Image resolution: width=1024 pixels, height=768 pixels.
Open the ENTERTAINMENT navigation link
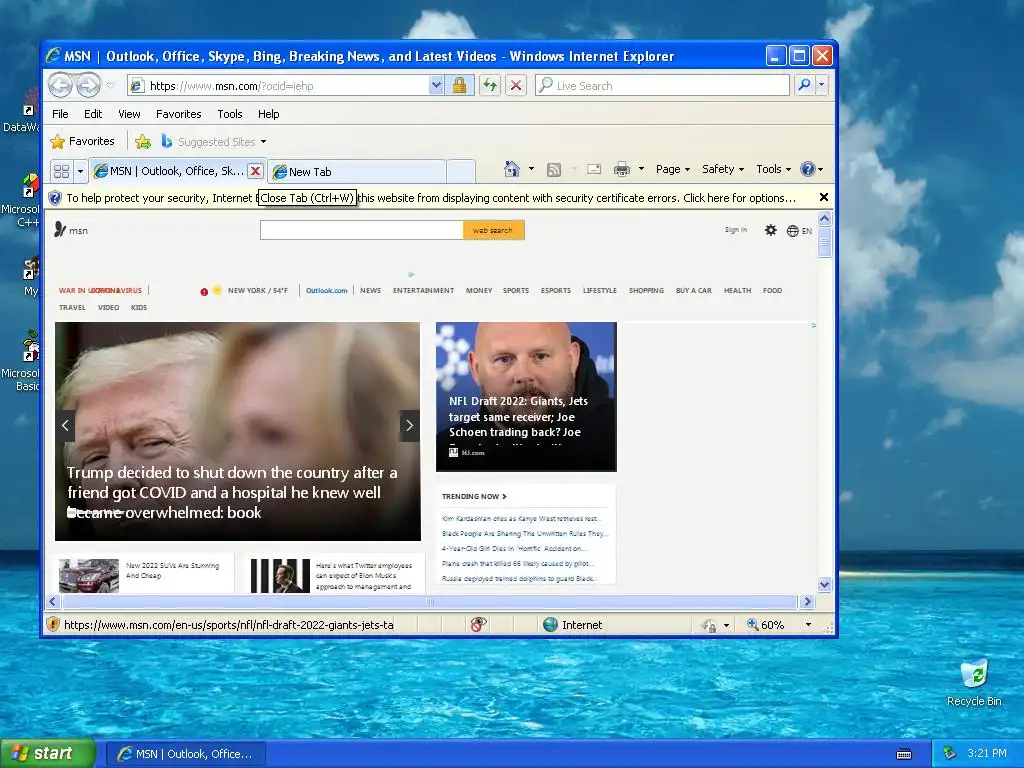tap(423, 291)
